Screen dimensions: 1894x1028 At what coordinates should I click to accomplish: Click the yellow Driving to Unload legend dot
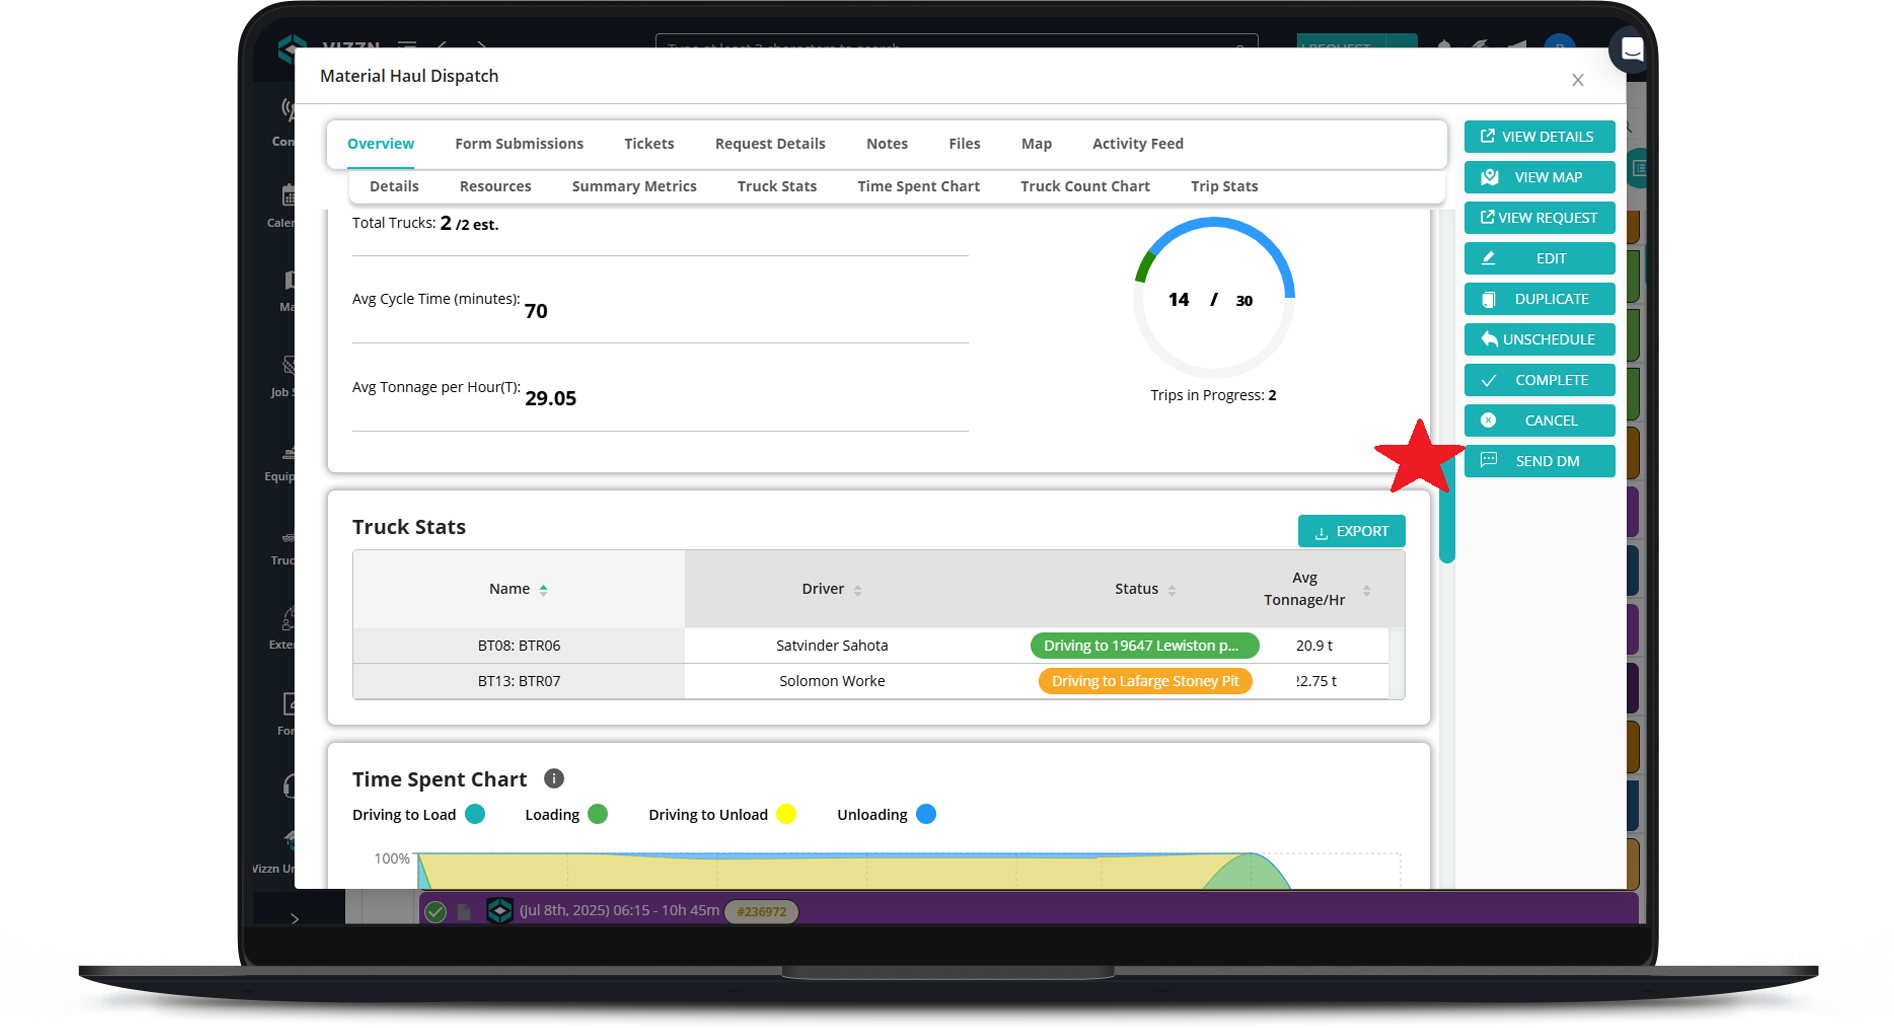pos(788,814)
